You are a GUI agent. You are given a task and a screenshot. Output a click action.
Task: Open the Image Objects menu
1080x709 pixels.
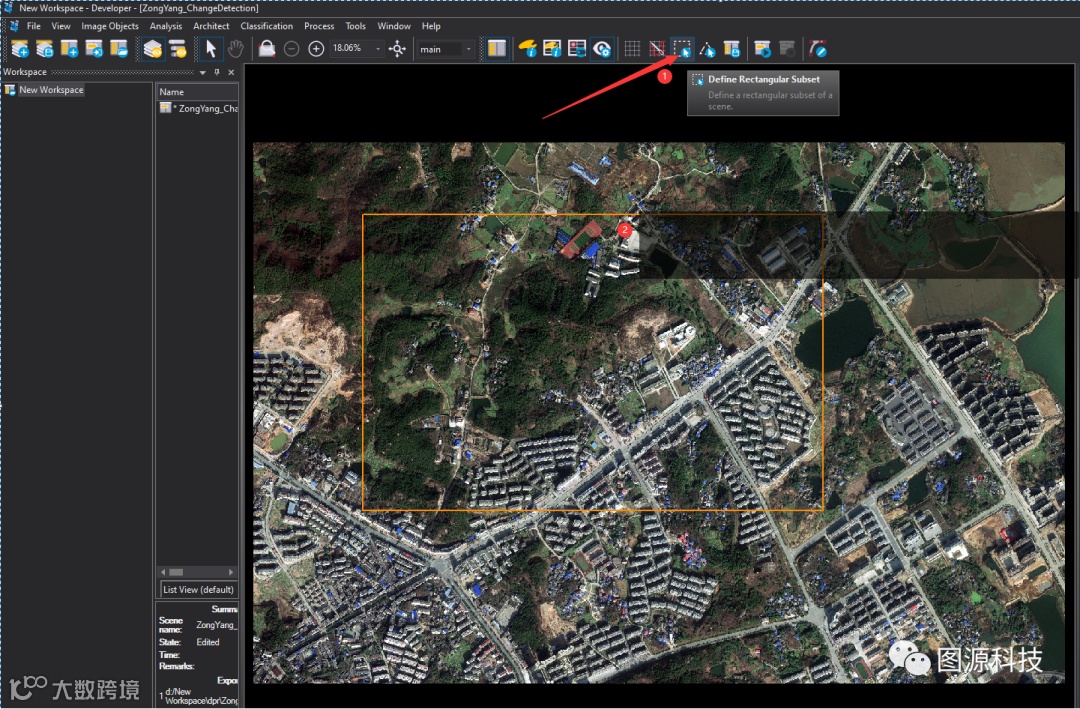[110, 26]
